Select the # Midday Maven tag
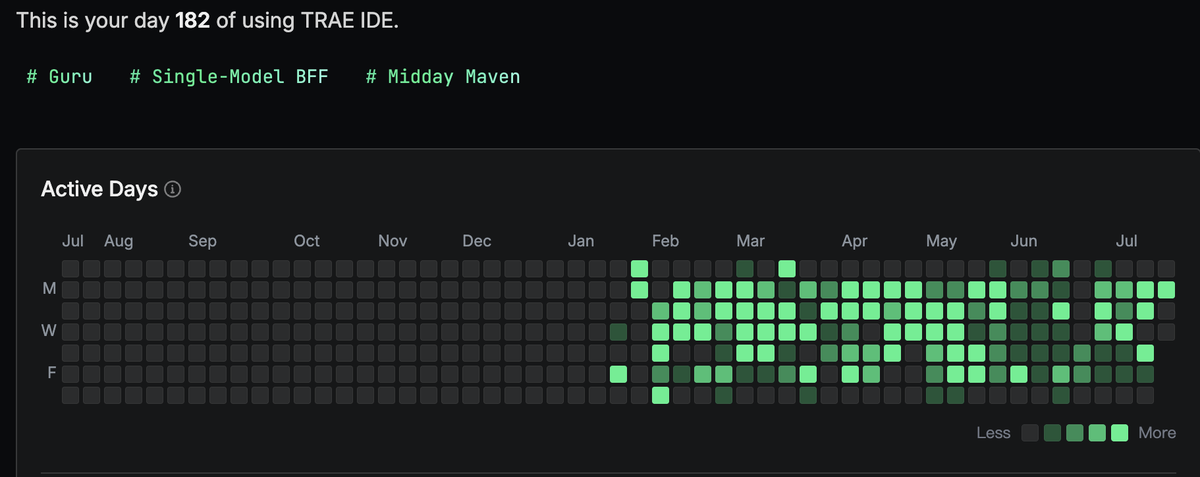1200x477 pixels. pos(443,76)
